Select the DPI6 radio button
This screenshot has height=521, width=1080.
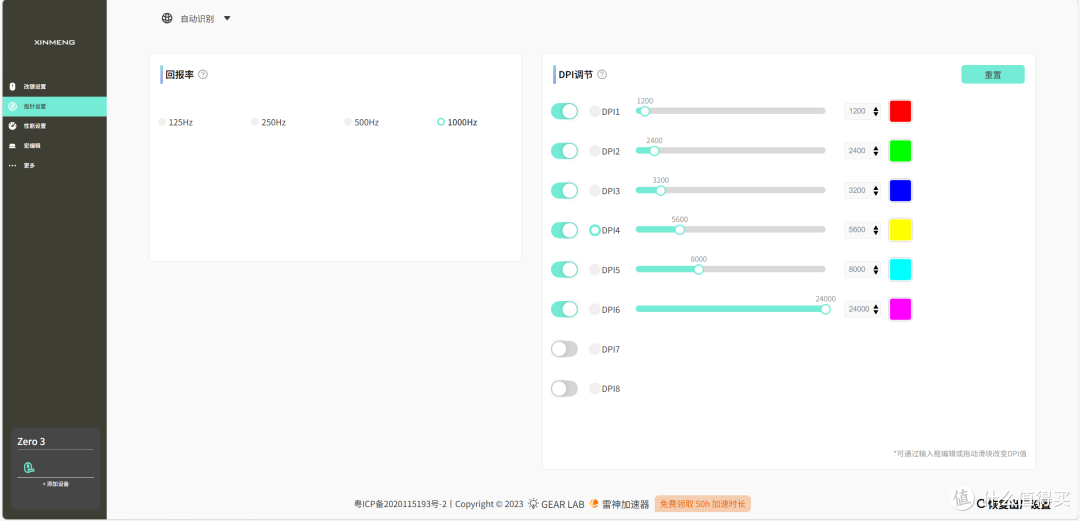594,309
